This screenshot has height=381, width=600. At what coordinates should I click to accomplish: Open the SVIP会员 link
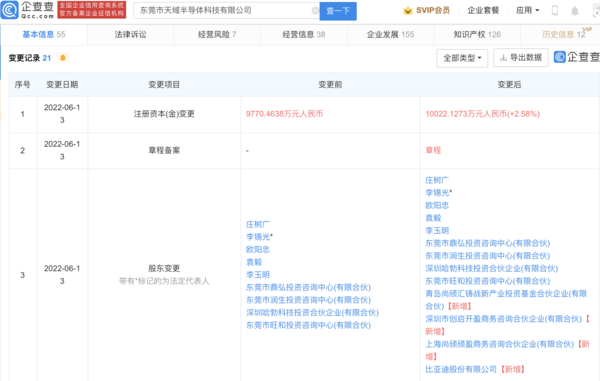click(433, 10)
